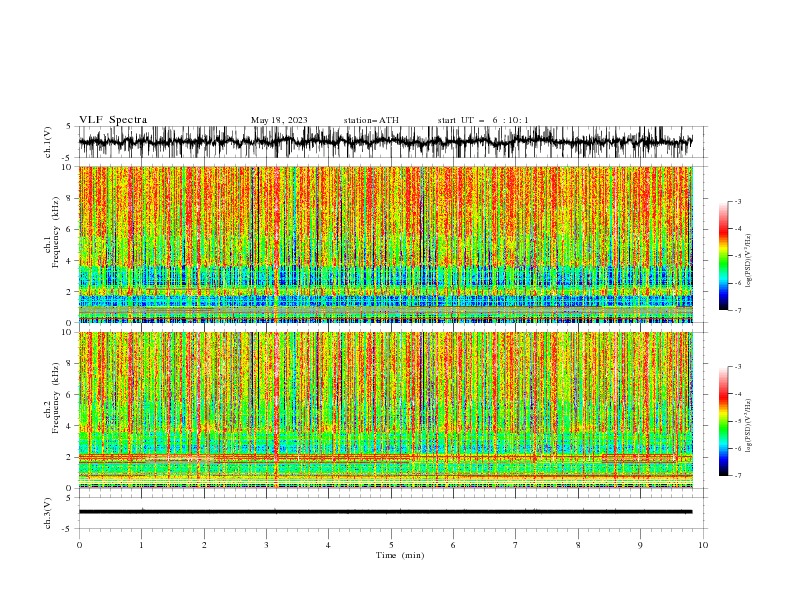Click the "VLF Spectra" plot title
Viewport: 792px width, 612px height.
click(x=113, y=120)
